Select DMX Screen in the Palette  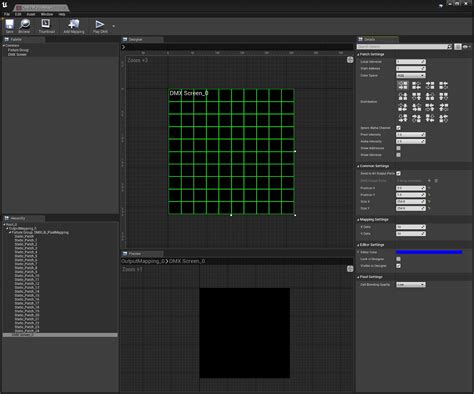click(17, 54)
